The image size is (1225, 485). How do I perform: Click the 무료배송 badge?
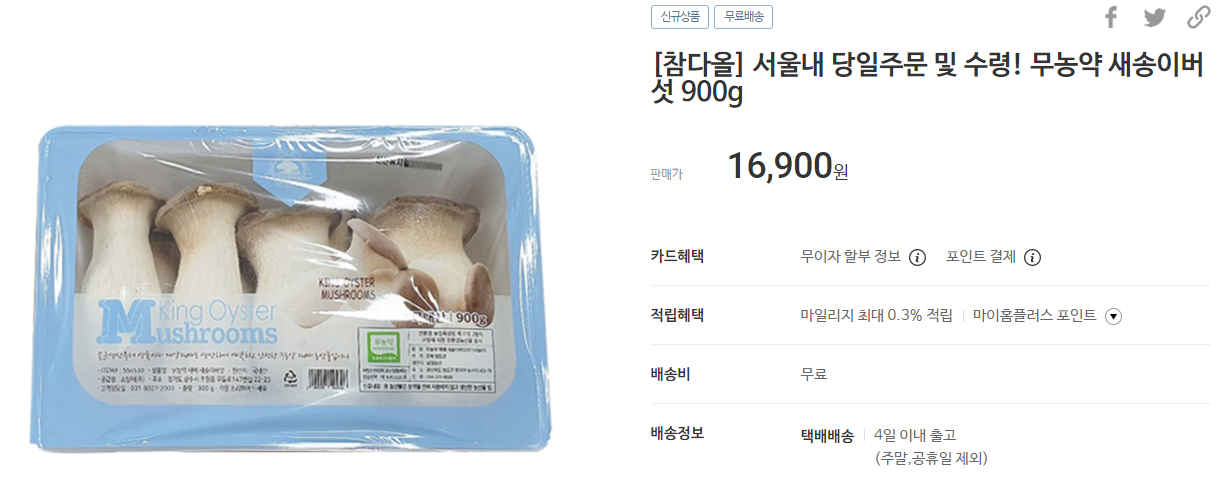point(743,17)
